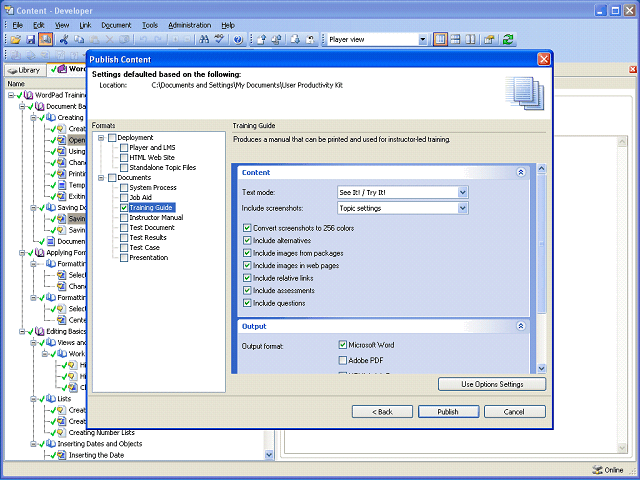
Task: Open the Tools menu
Action: [150, 25]
